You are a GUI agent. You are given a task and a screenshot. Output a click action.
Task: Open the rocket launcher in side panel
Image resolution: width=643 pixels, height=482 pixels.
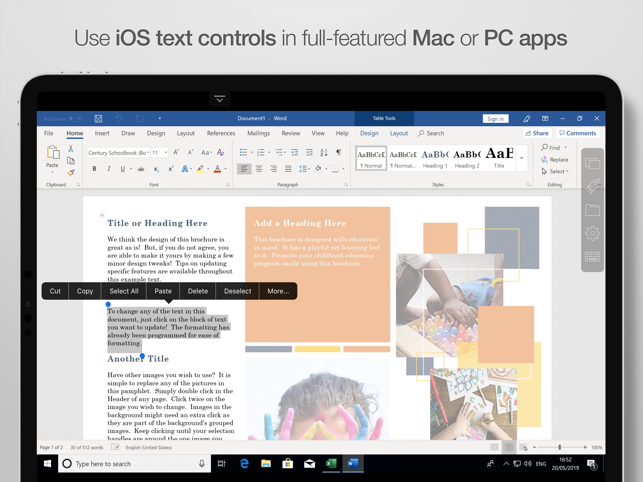tap(593, 186)
